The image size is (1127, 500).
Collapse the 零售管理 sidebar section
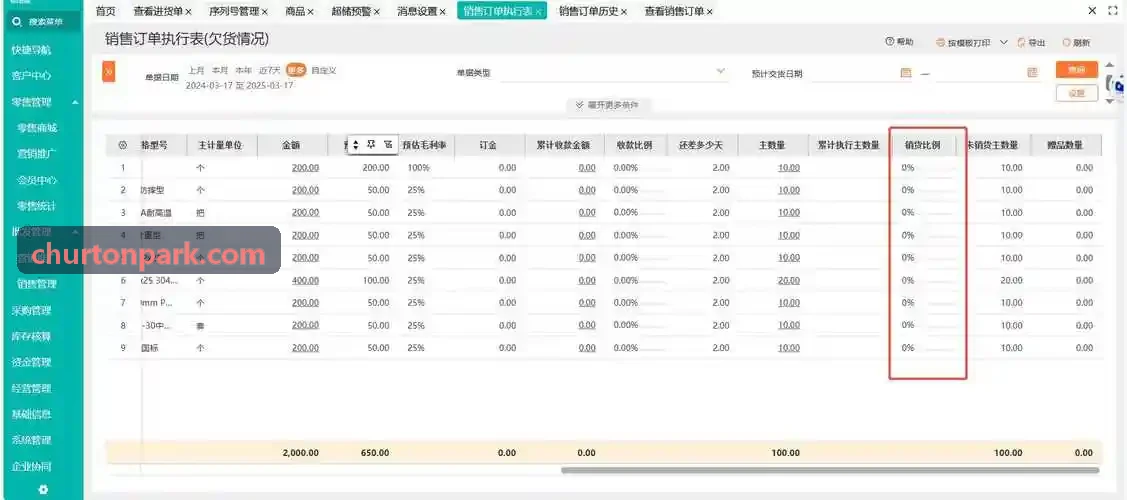pyautogui.click(x=75, y=103)
